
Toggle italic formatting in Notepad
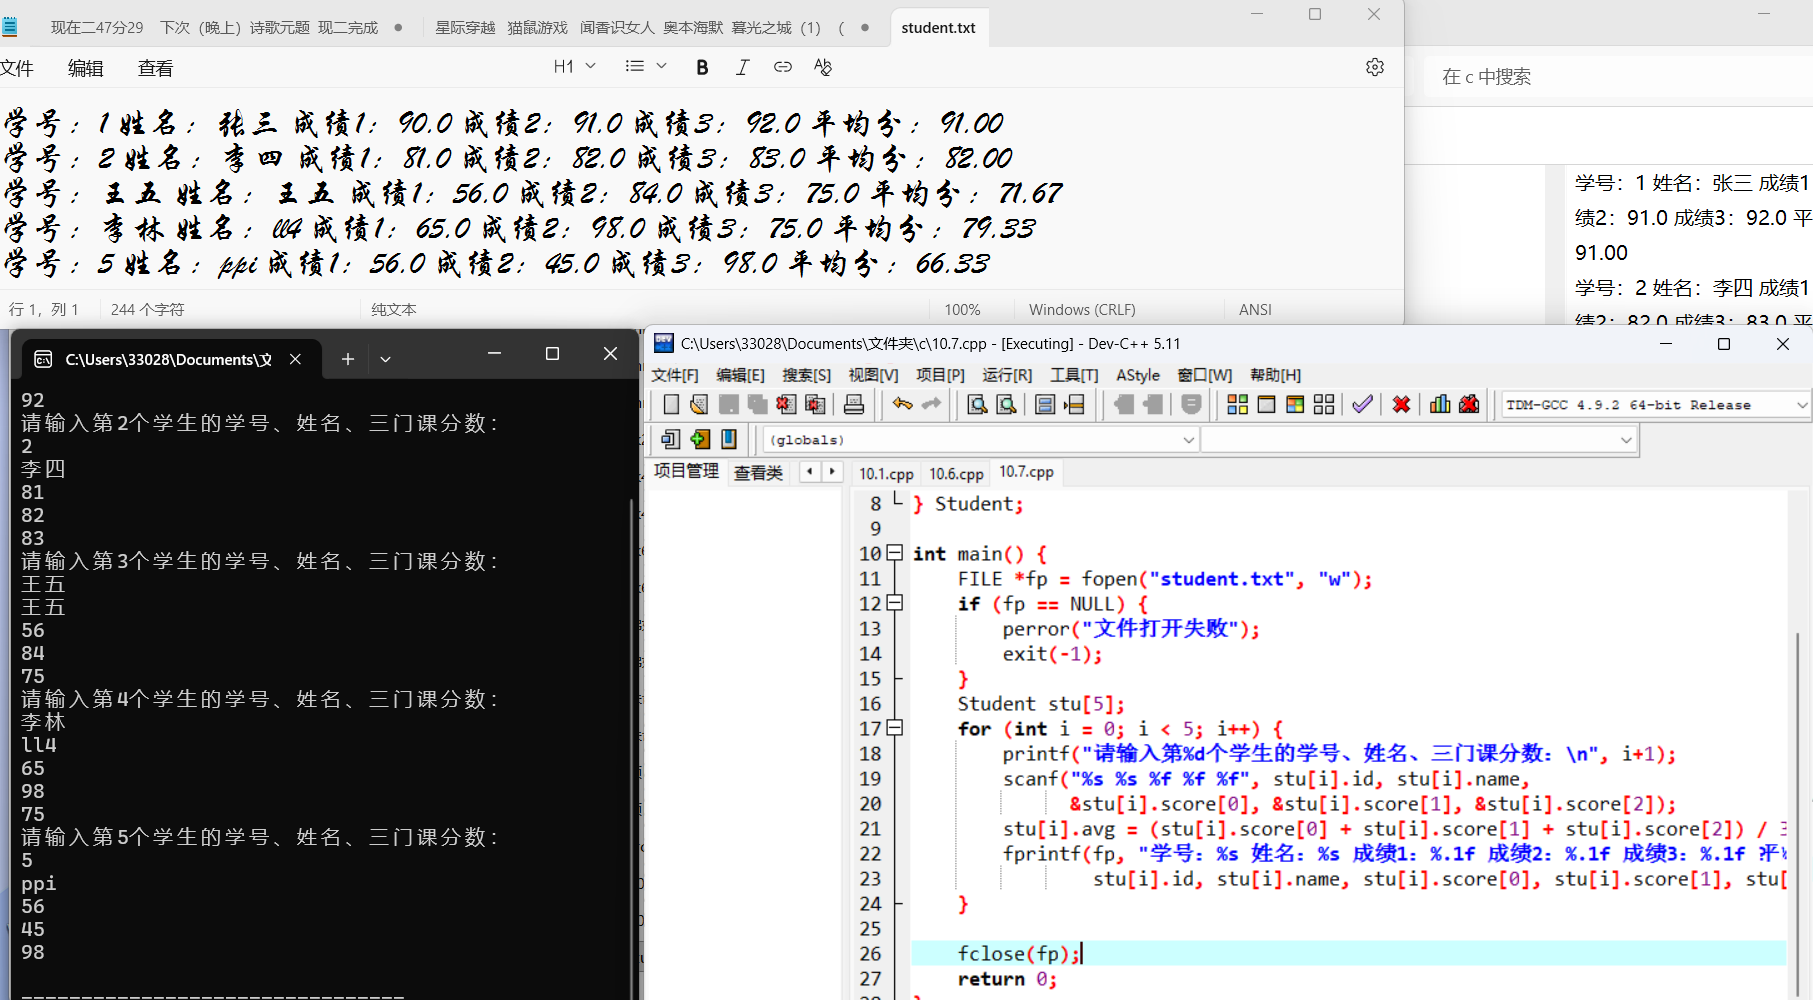point(742,67)
